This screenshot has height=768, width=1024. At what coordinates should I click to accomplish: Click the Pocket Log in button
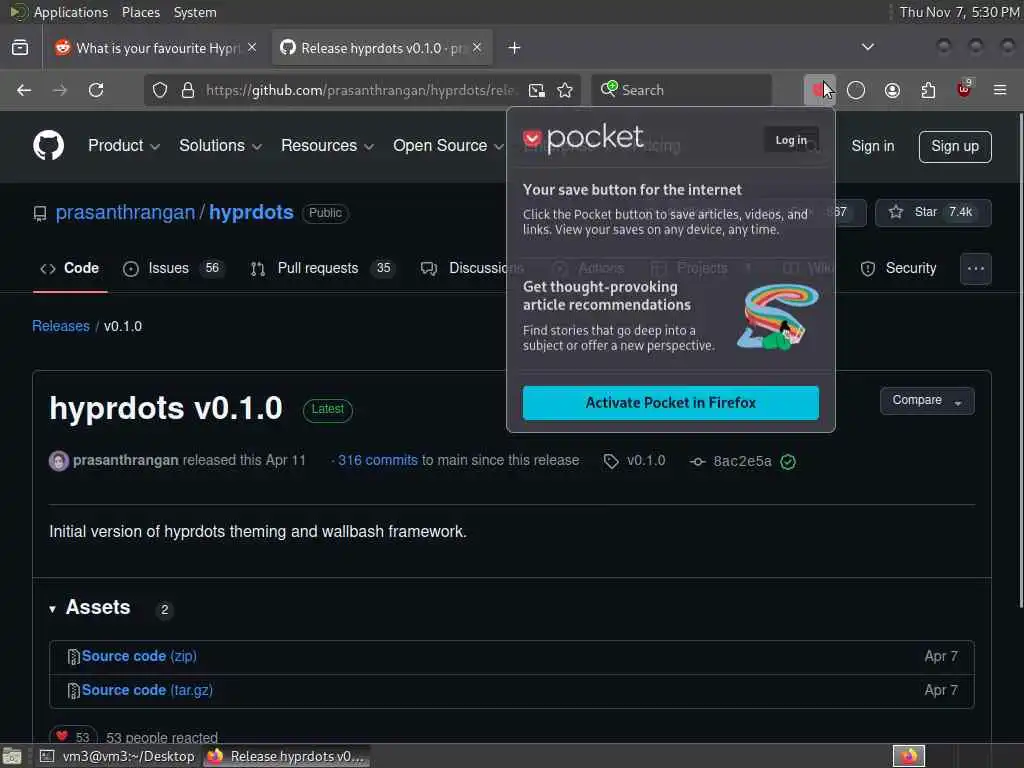pos(791,140)
